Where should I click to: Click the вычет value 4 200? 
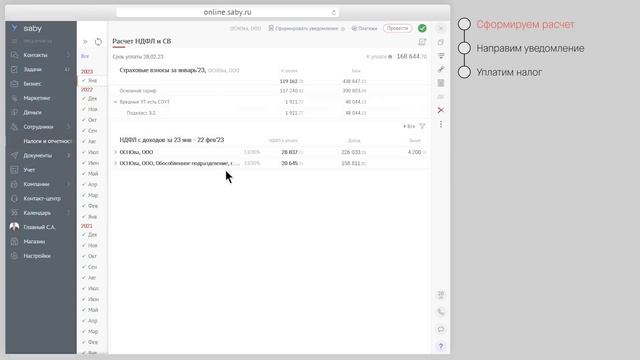point(416,152)
